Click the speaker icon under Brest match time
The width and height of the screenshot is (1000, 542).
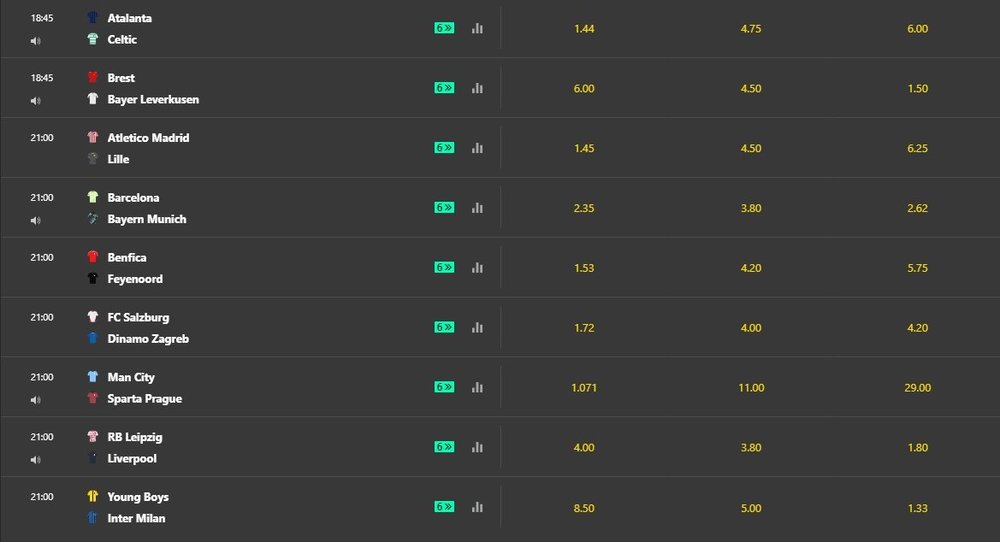click(x=35, y=101)
